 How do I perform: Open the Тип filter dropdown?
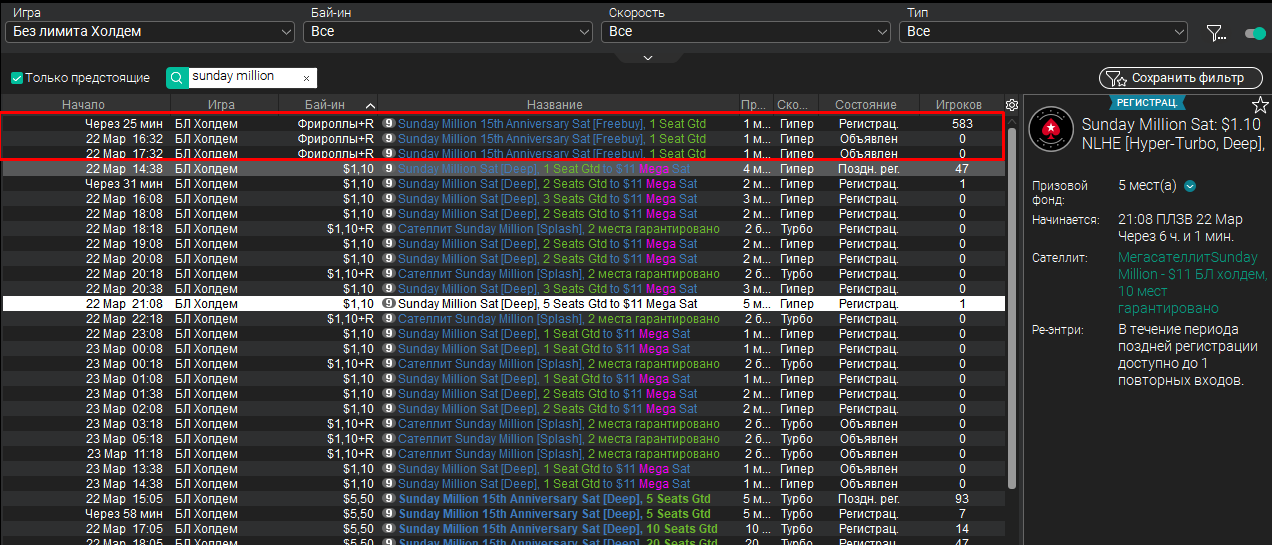1043,32
